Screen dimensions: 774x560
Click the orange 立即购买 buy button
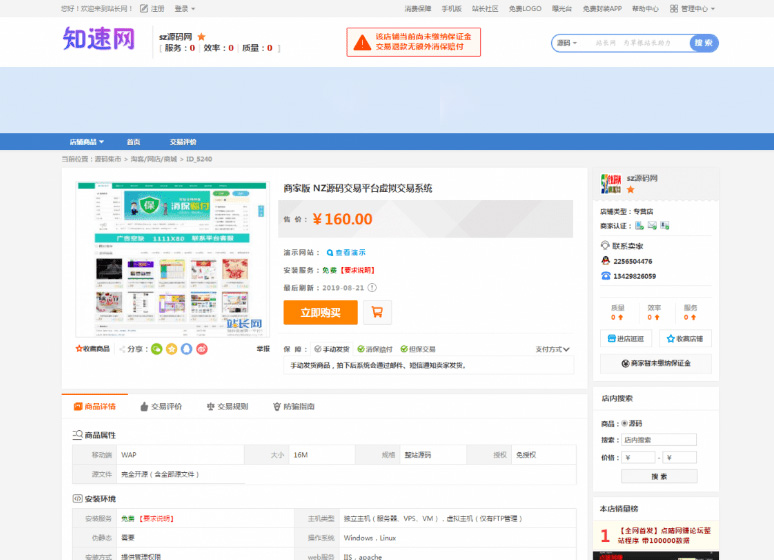(x=320, y=313)
